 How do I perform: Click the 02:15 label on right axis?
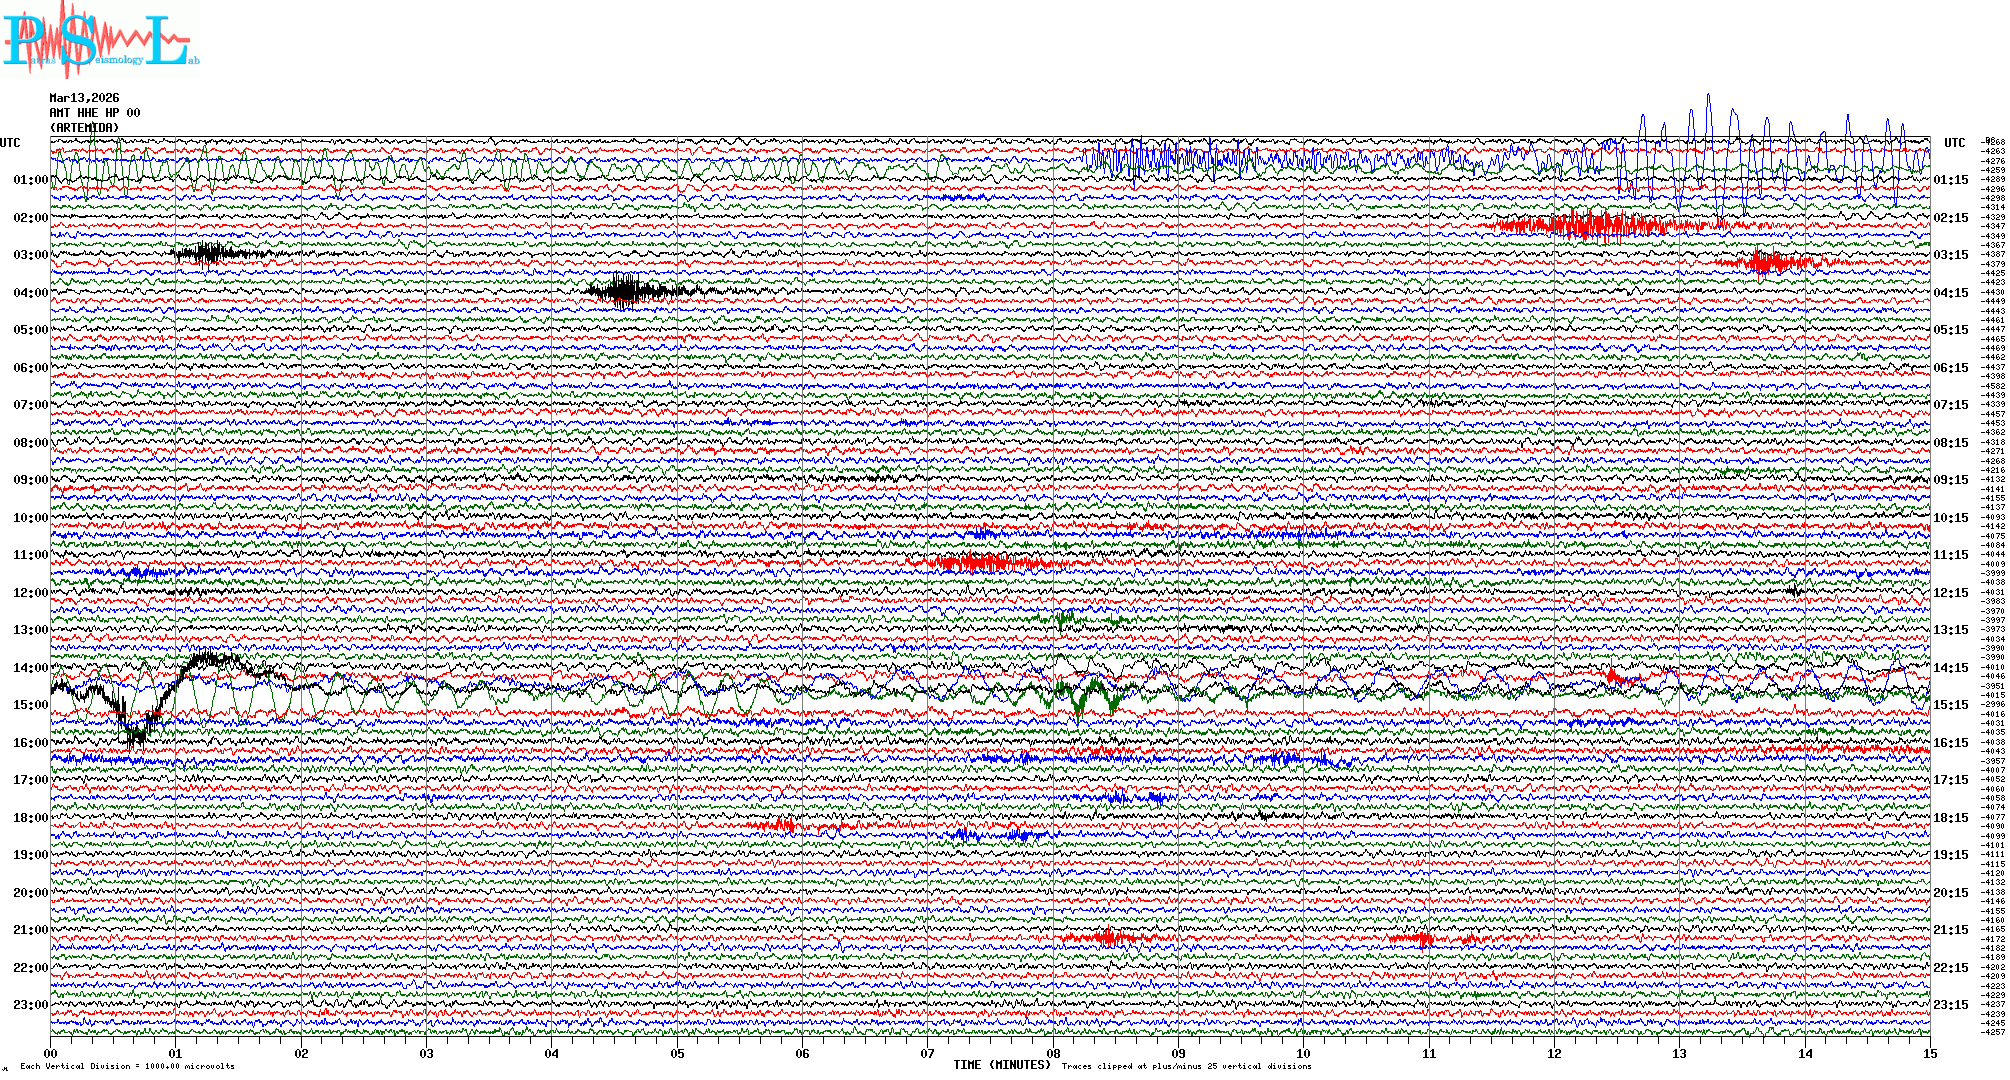(x=1950, y=218)
